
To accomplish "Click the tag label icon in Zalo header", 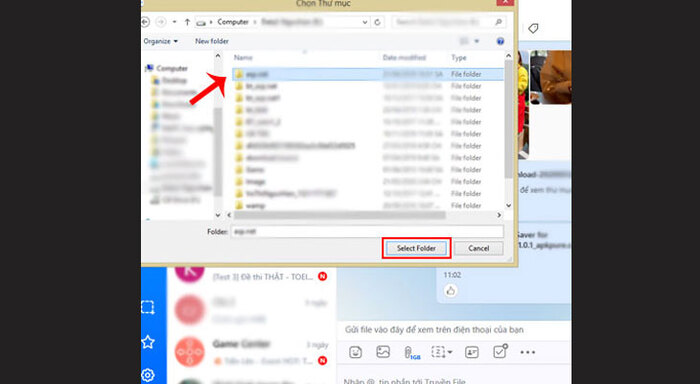I will point(533,29).
